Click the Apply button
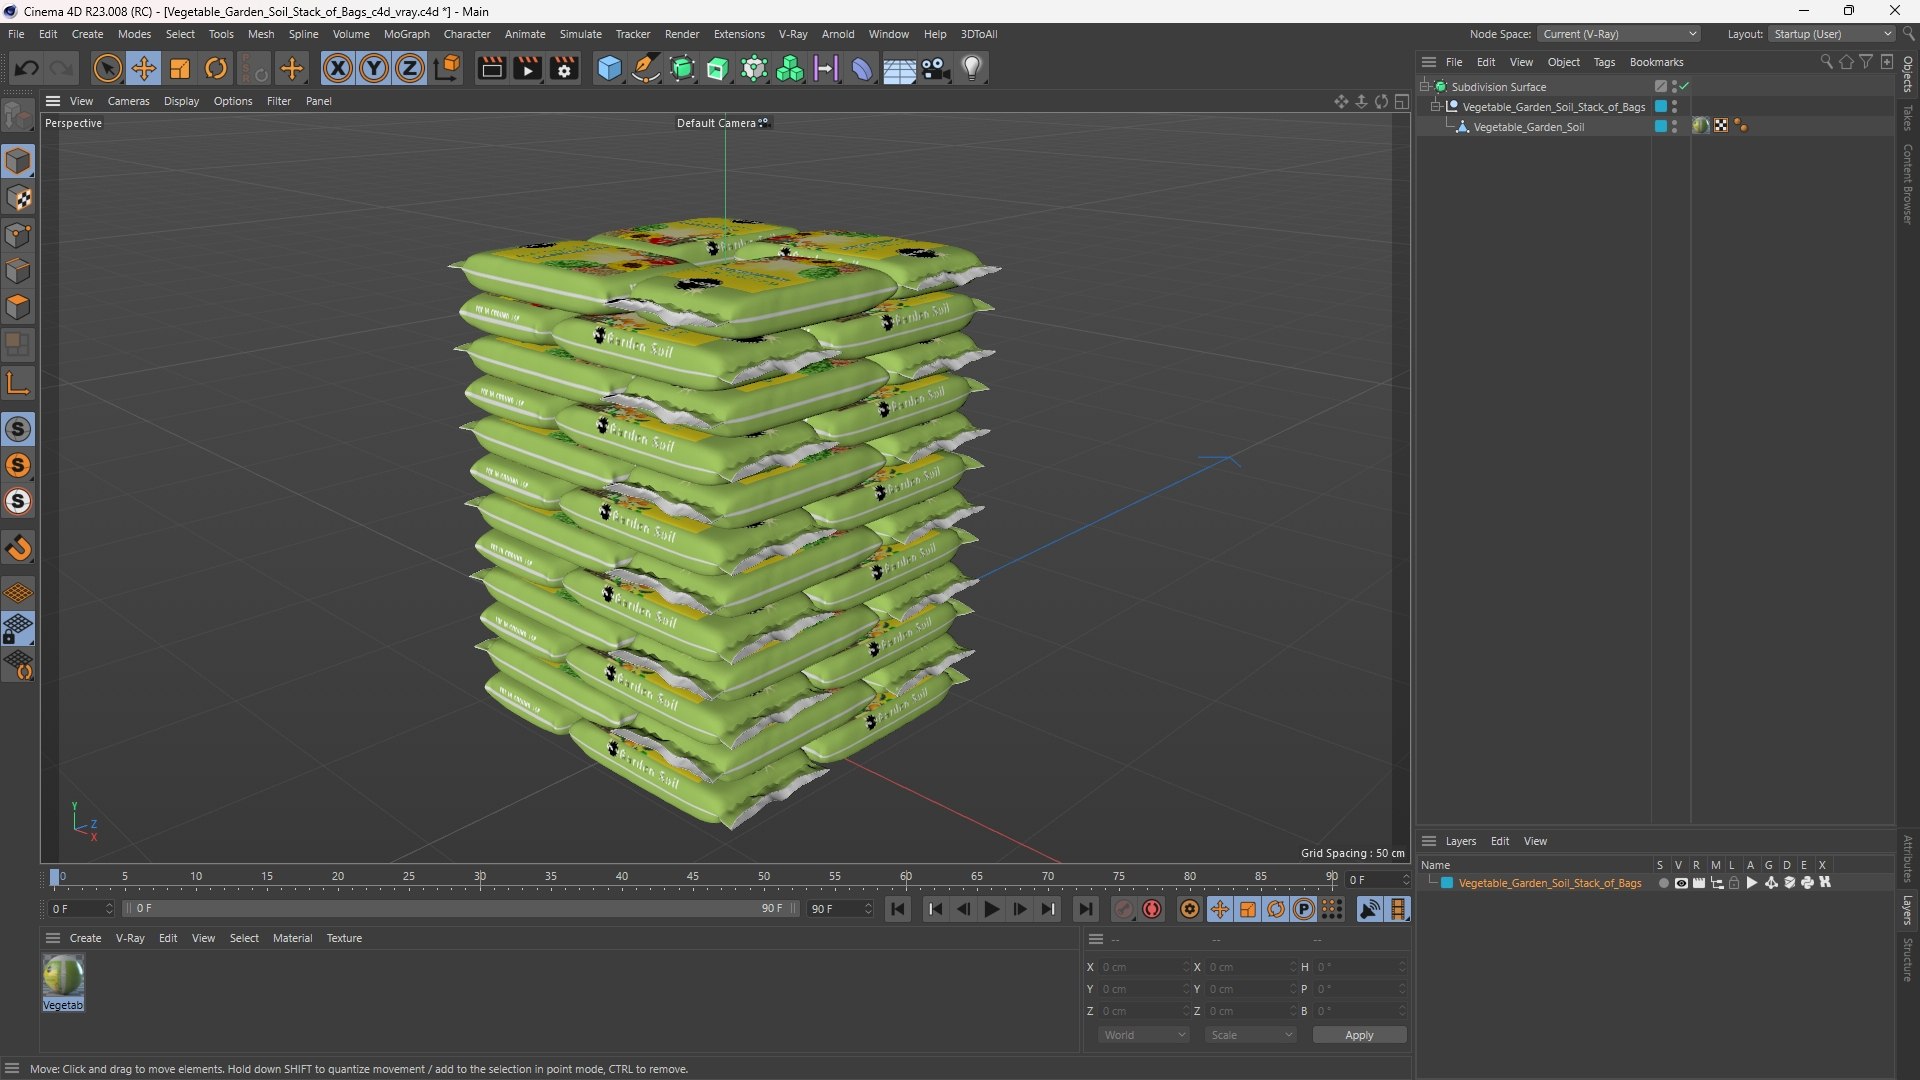The height and width of the screenshot is (1080, 1920). 1359,1035
